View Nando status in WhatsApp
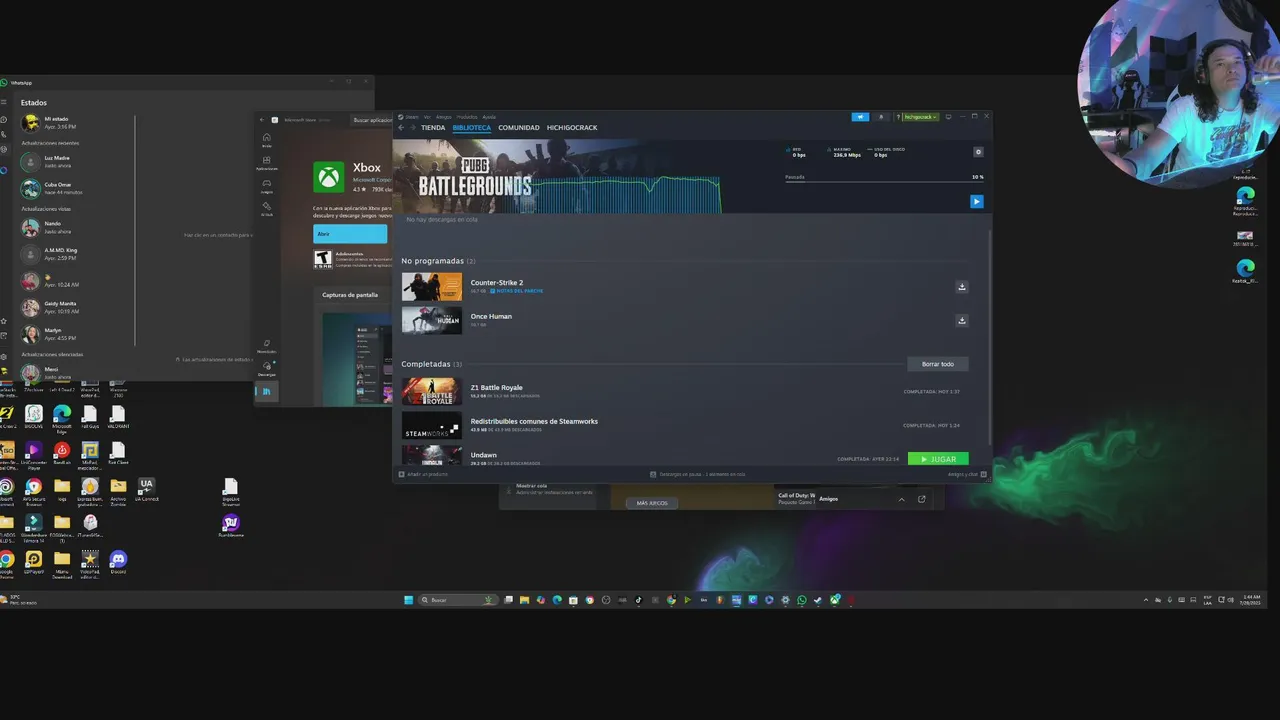This screenshot has width=1280, height=720. pyautogui.click(x=78, y=227)
